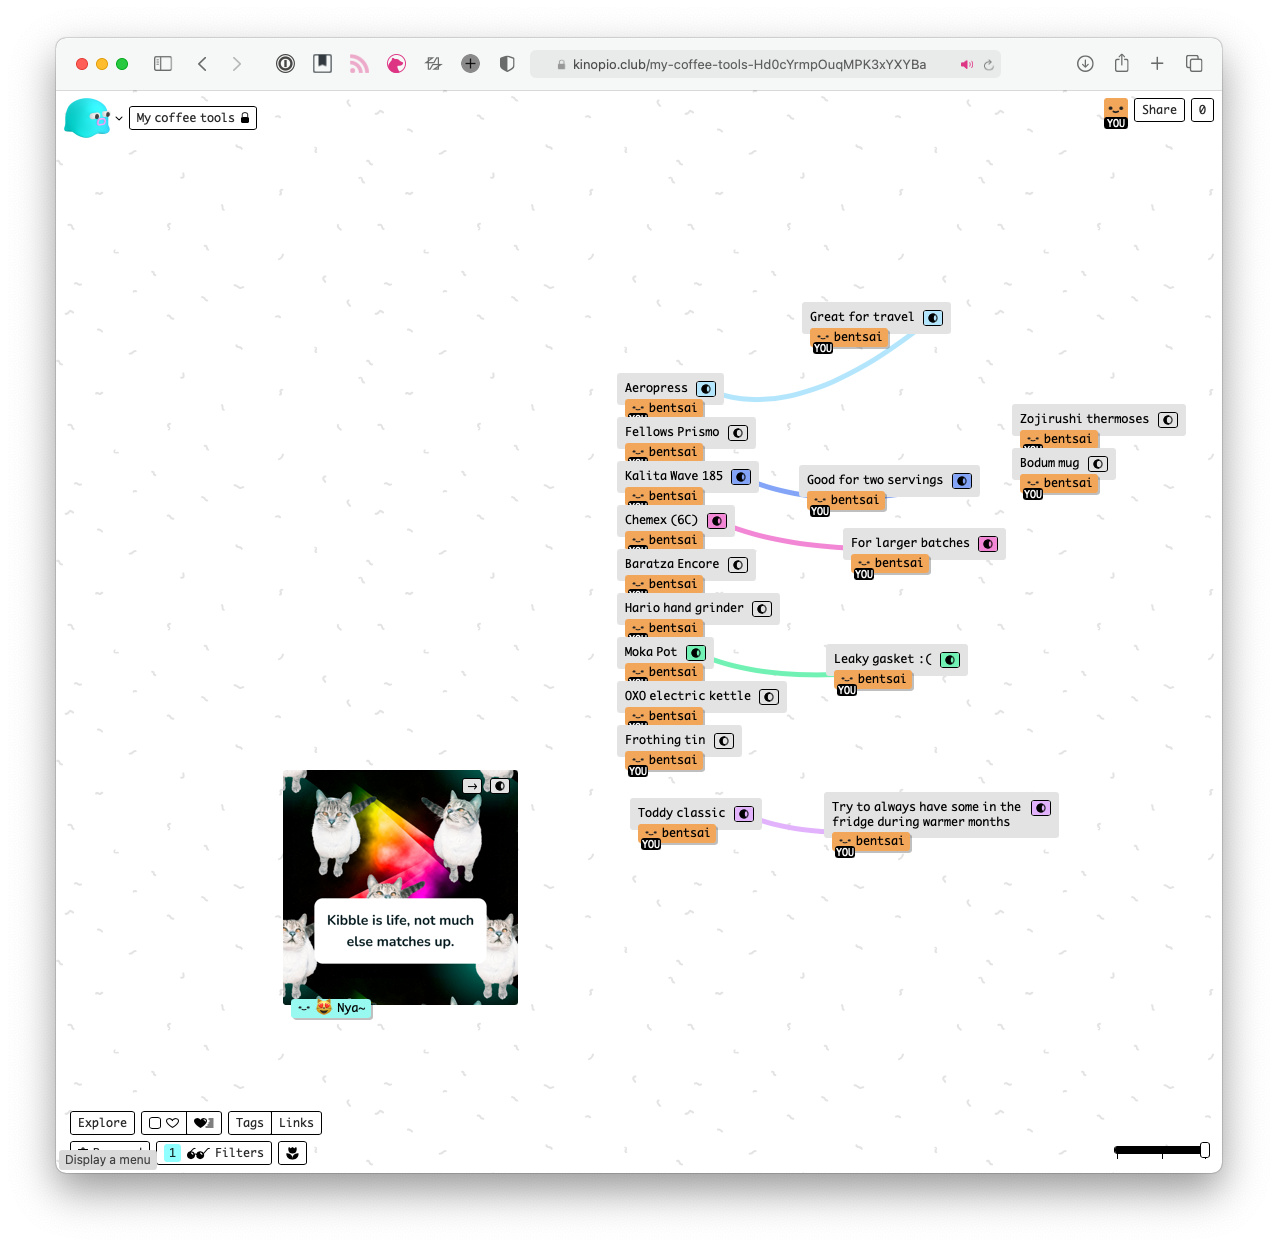
Task: Open the Explore button
Action: click(x=102, y=1123)
